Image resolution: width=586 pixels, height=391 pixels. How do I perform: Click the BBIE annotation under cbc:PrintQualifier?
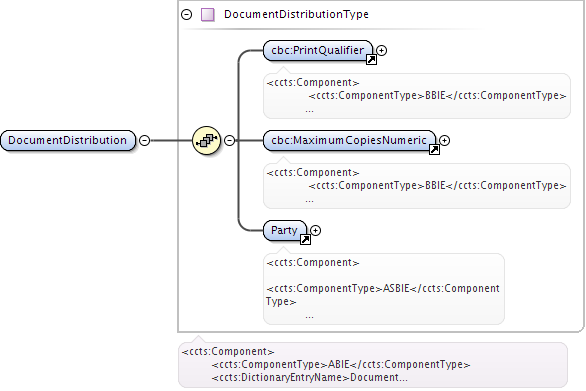(x=417, y=96)
